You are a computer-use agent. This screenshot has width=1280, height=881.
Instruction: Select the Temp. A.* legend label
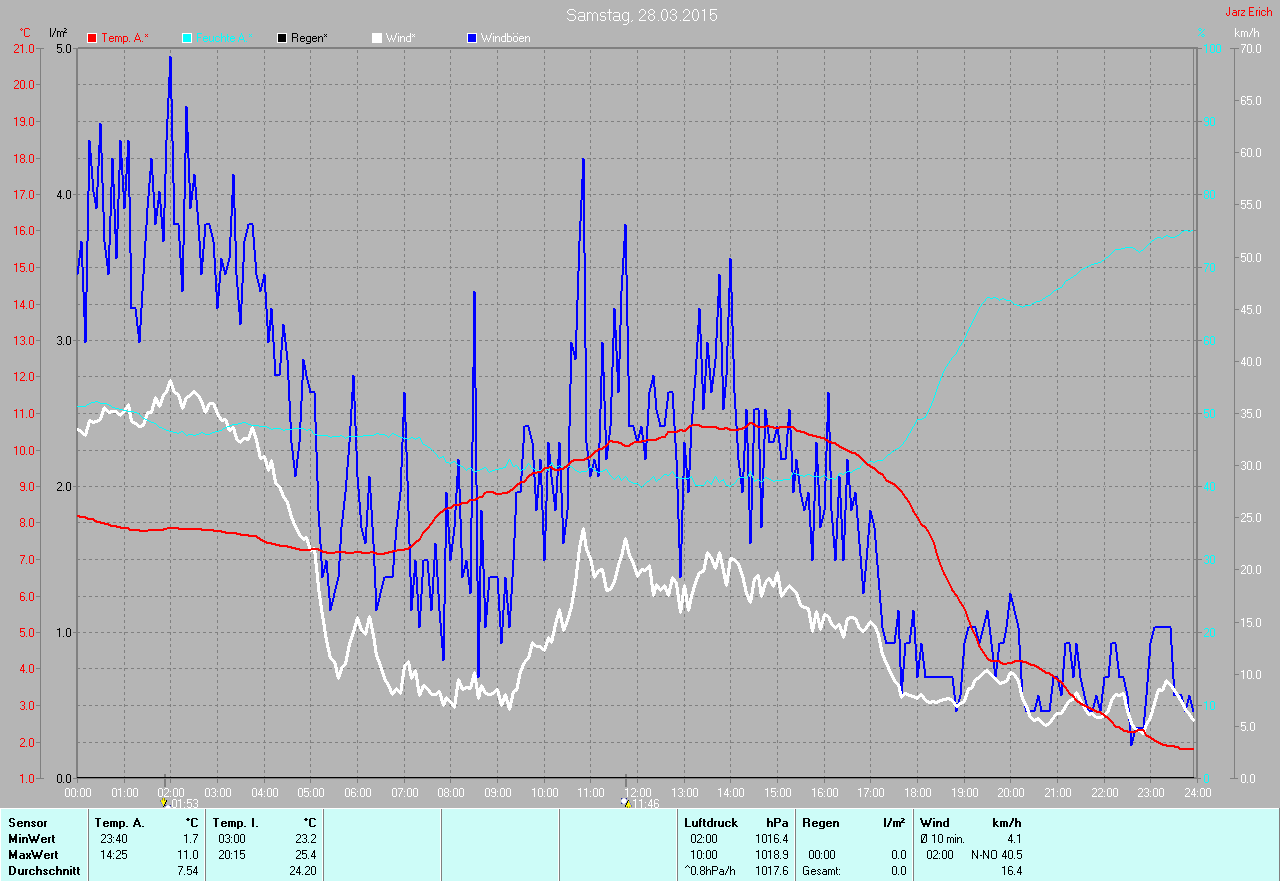click(x=125, y=38)
